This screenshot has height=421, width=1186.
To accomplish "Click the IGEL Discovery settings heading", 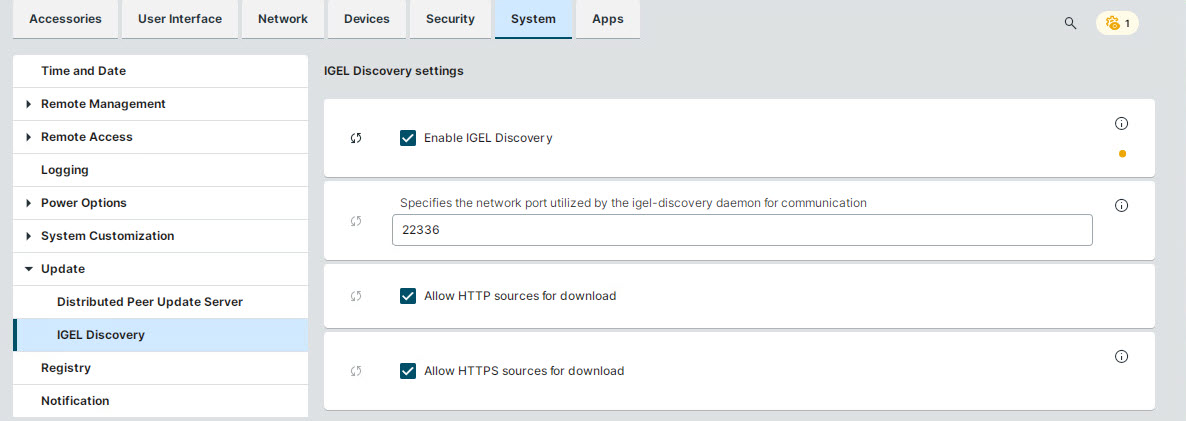I will 393,71.
